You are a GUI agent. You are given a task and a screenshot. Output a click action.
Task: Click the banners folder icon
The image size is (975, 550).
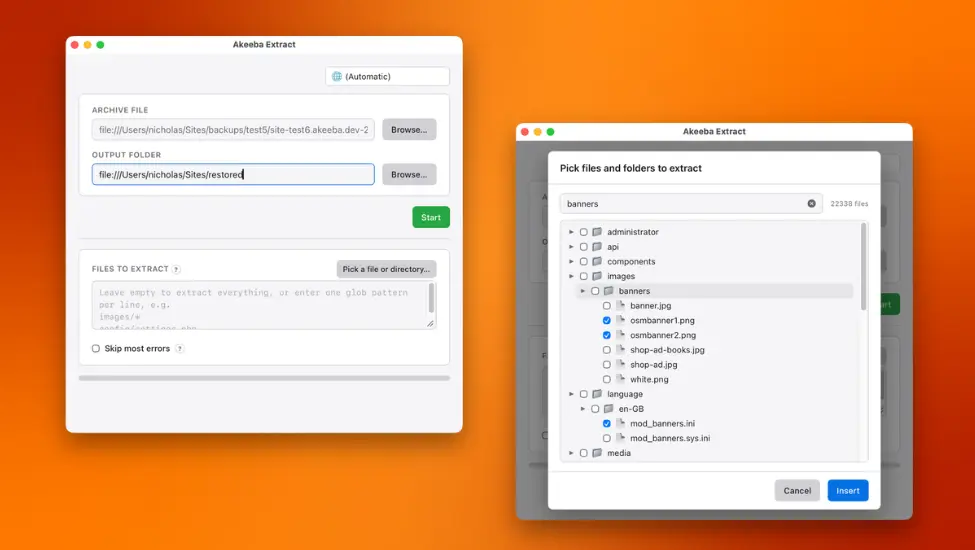pos(609,291)
